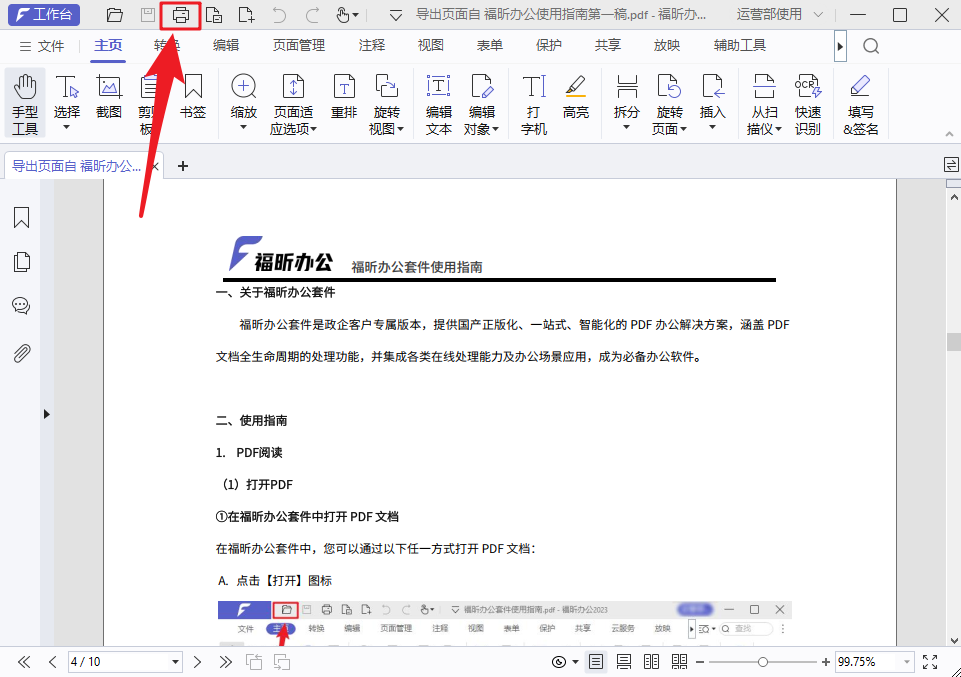Open the 文件 menu

tap(51, 45)
